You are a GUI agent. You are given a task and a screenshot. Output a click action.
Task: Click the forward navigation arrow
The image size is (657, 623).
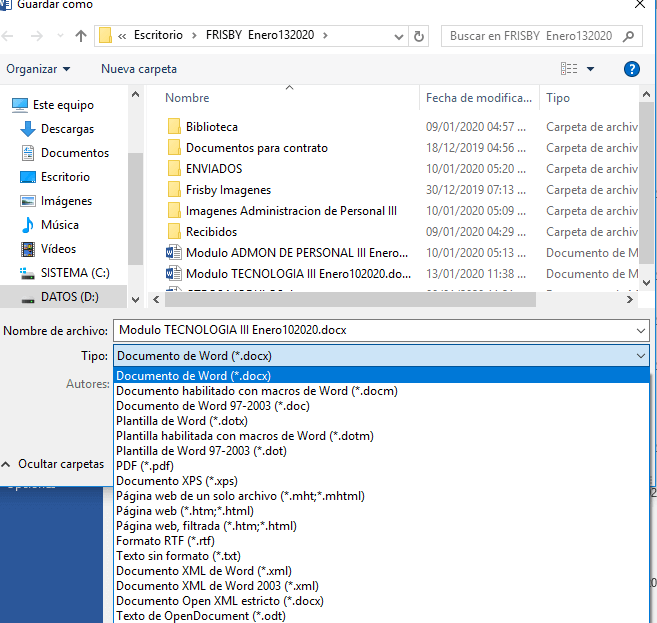37,36
